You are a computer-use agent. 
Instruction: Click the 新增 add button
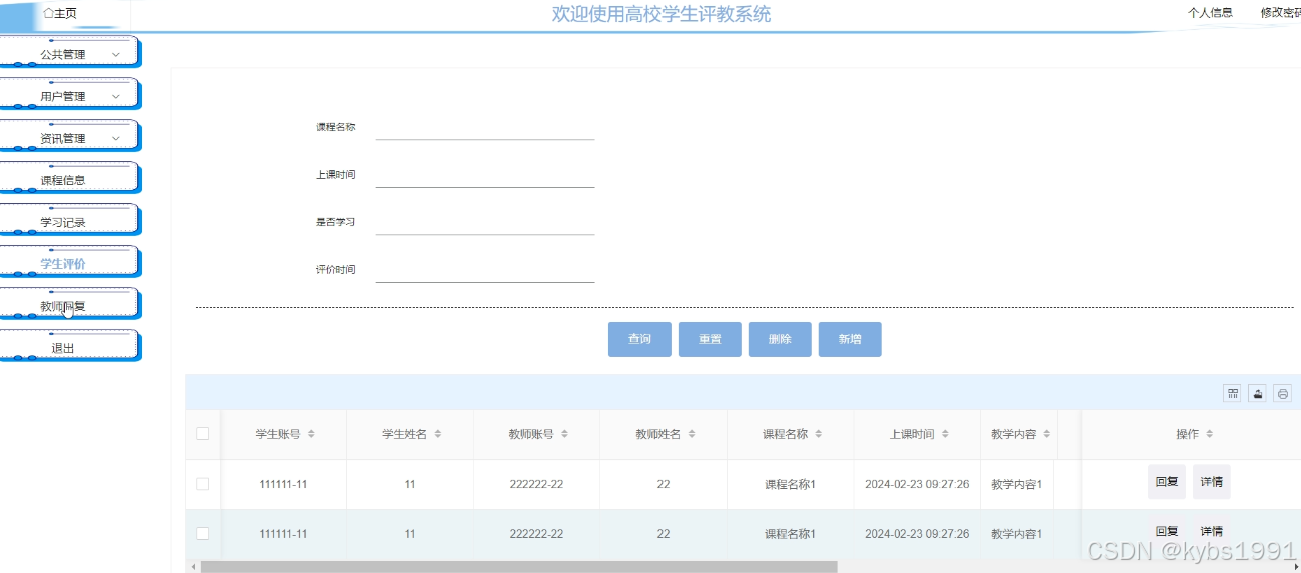[850, 339]
